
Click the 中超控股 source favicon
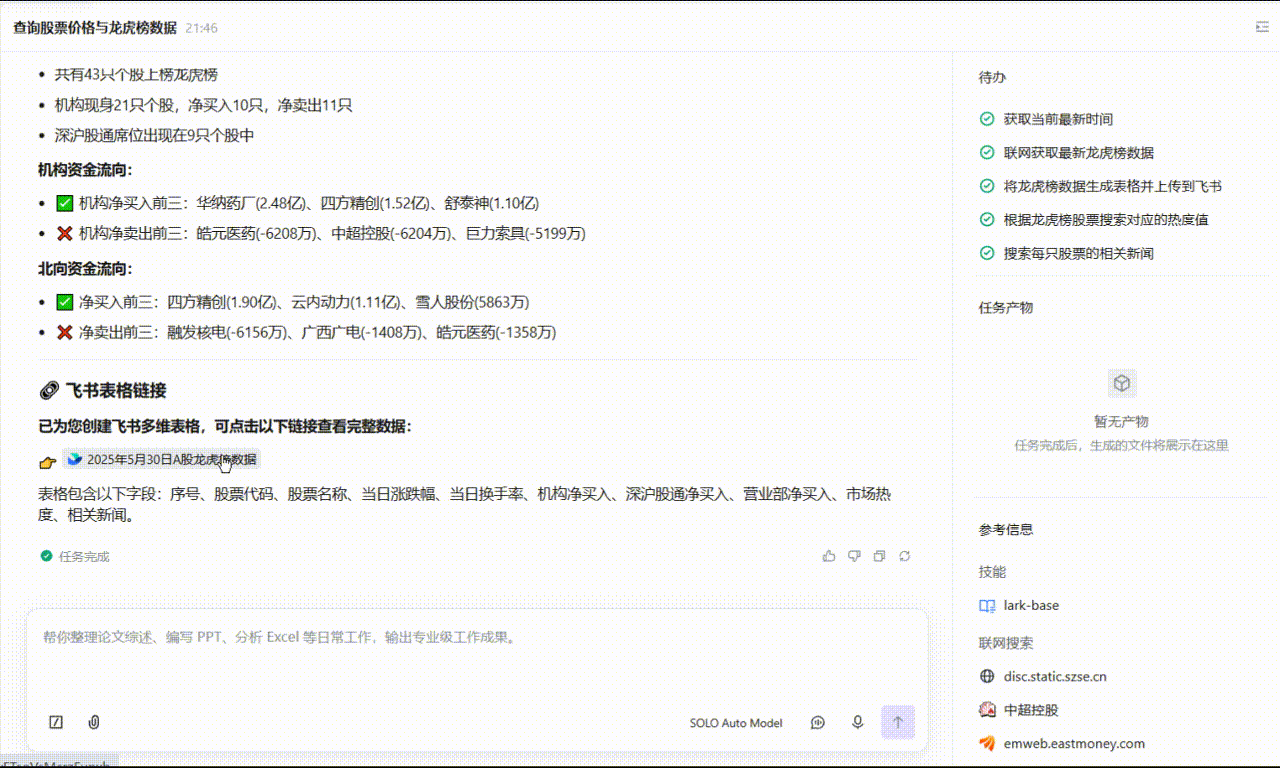click(x=987, y=710)
